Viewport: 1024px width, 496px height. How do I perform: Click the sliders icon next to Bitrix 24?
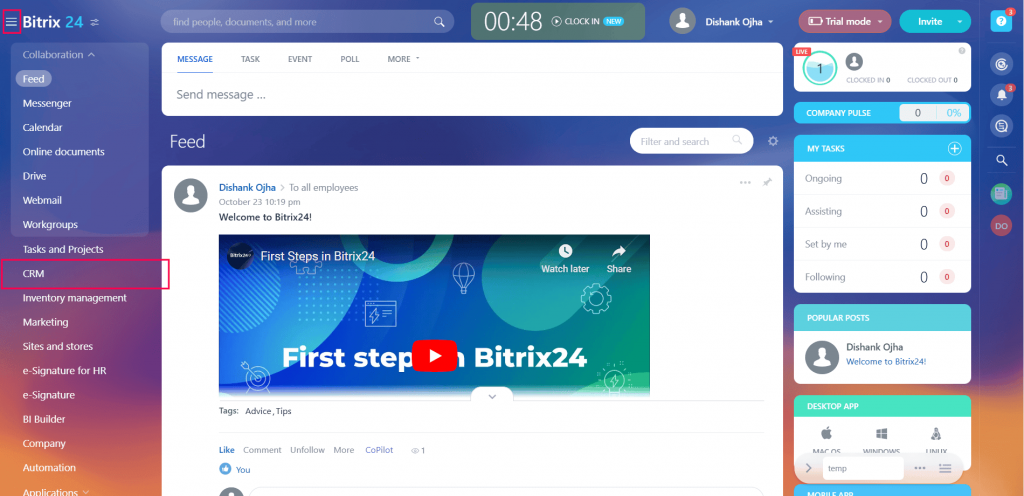pos(95,22)
